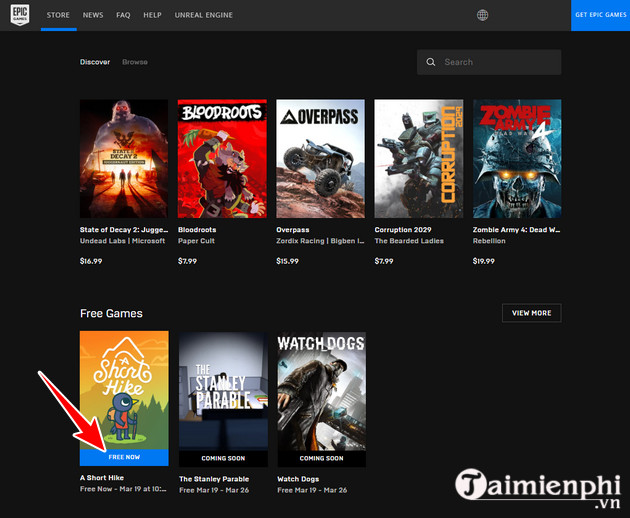Click the $19.99 price
This screenshot has width=630, height=518.
click(483, 261)
